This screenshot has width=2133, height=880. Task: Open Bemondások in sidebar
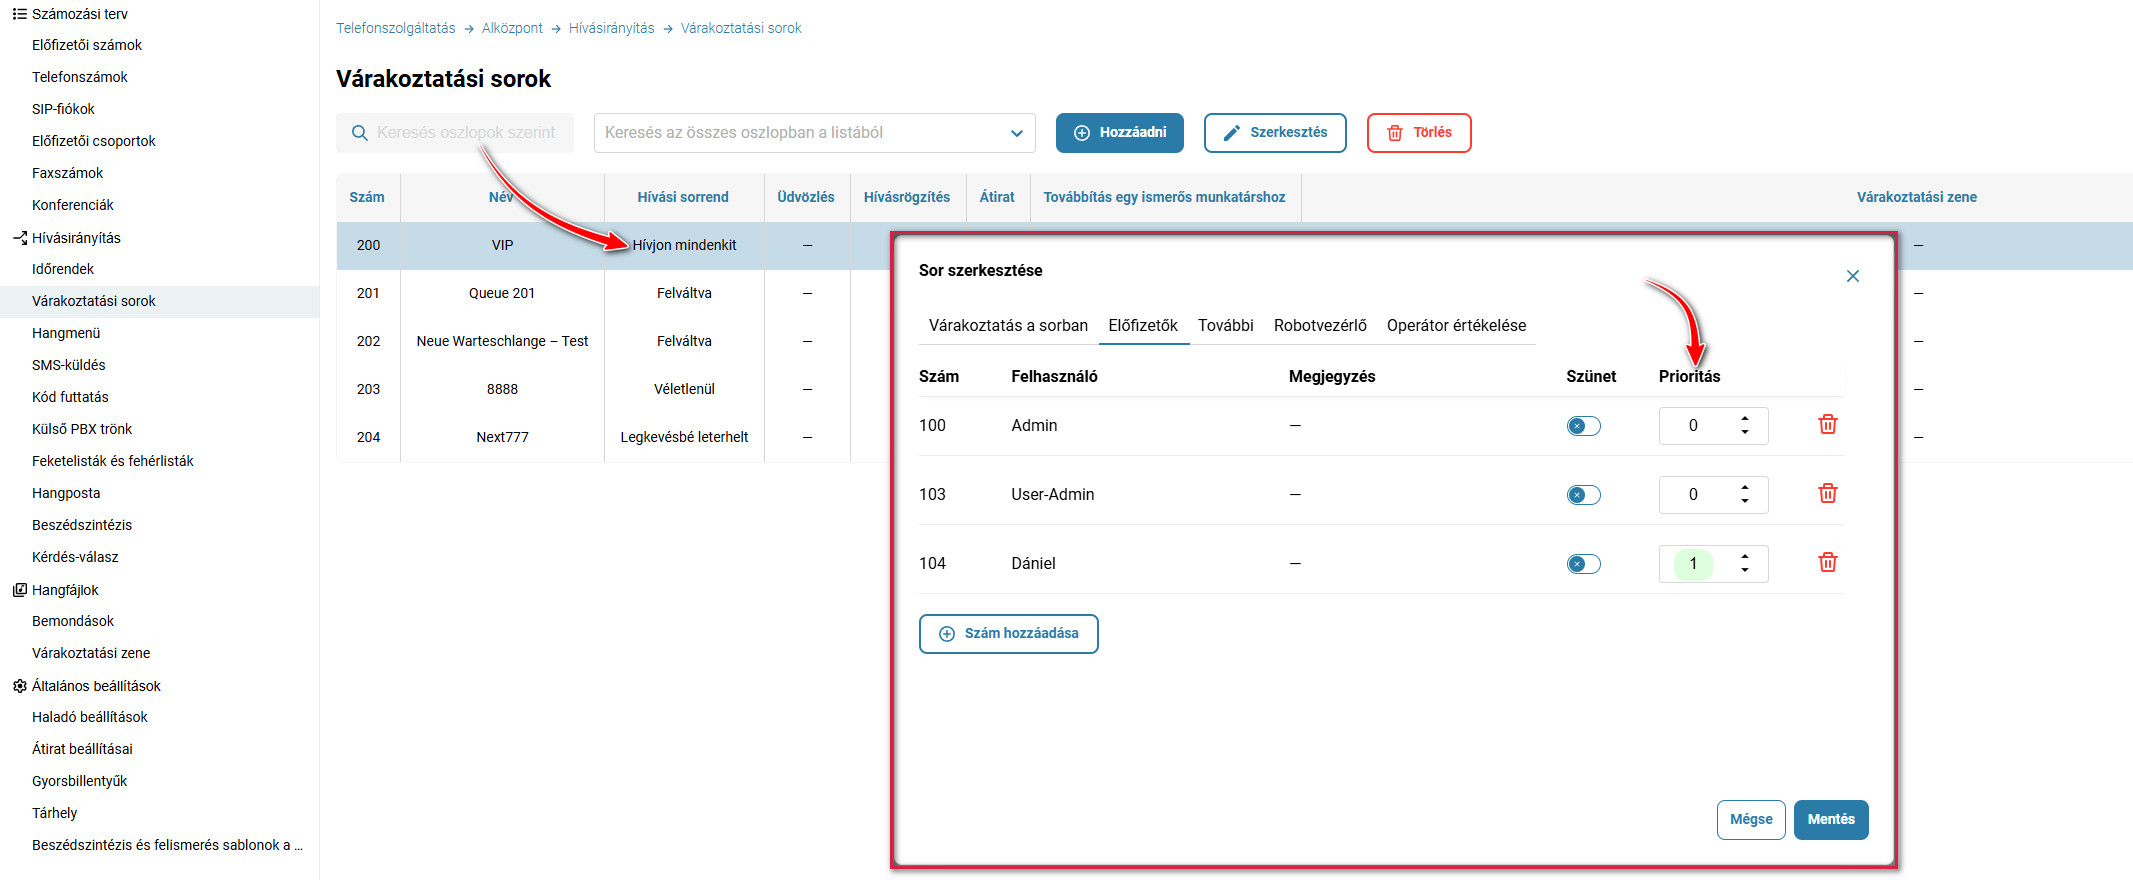click(73, 621)
